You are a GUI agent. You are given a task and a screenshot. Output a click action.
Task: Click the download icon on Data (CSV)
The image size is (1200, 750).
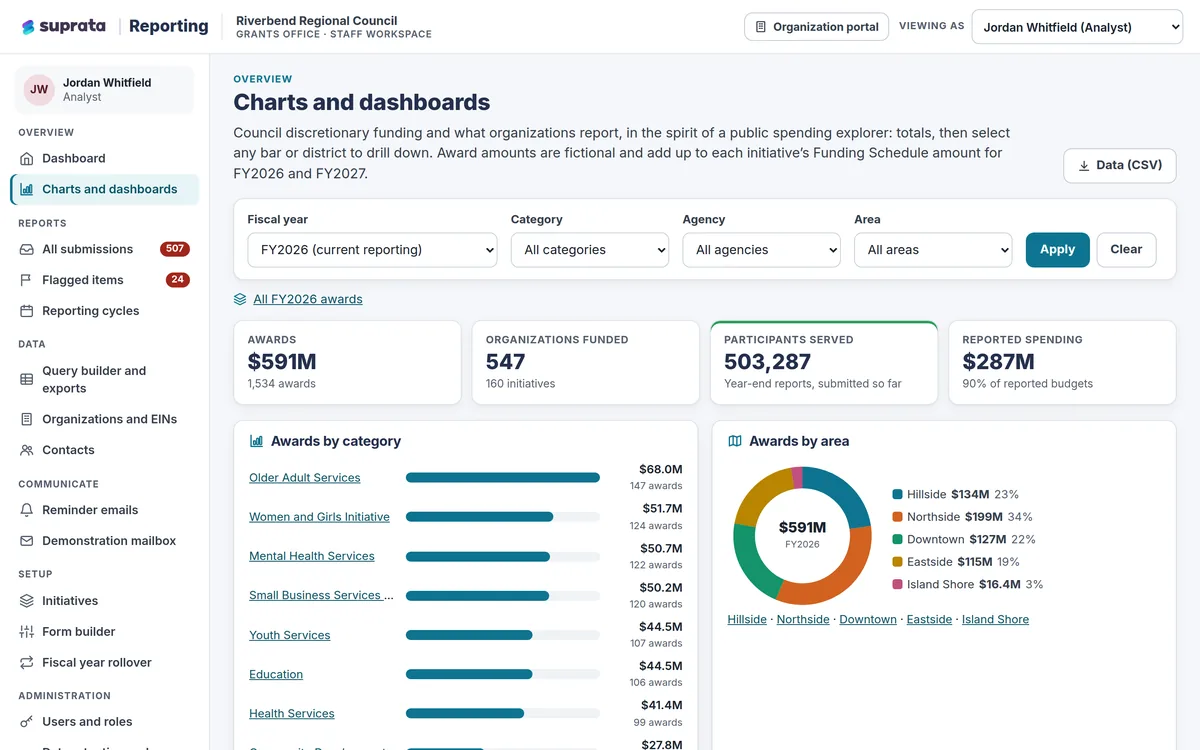click(1084, 165)
